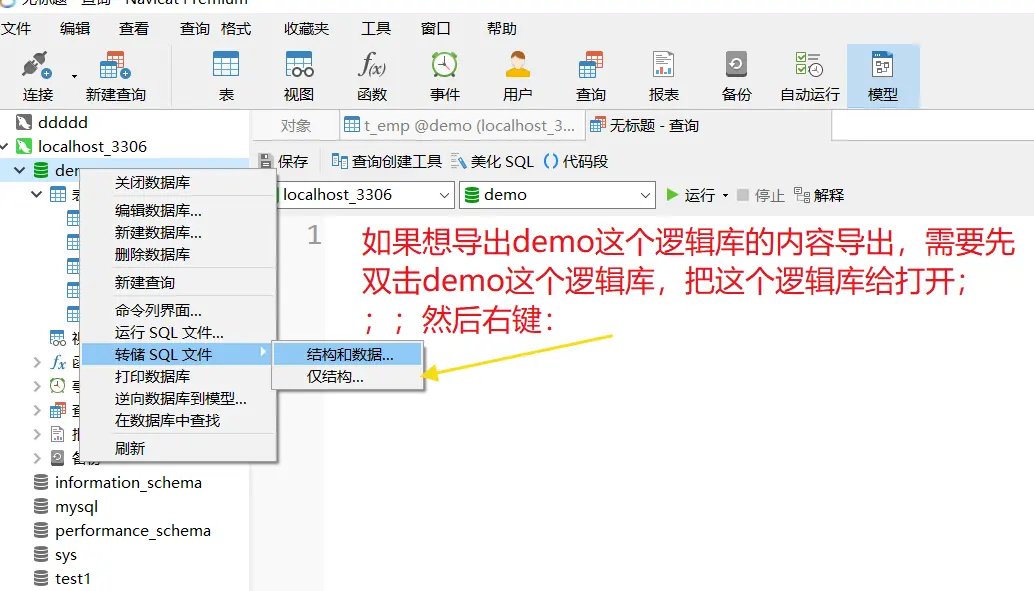1034x591 pixels.
Task: Open the 窗口 menu
Action: point(435,28)
